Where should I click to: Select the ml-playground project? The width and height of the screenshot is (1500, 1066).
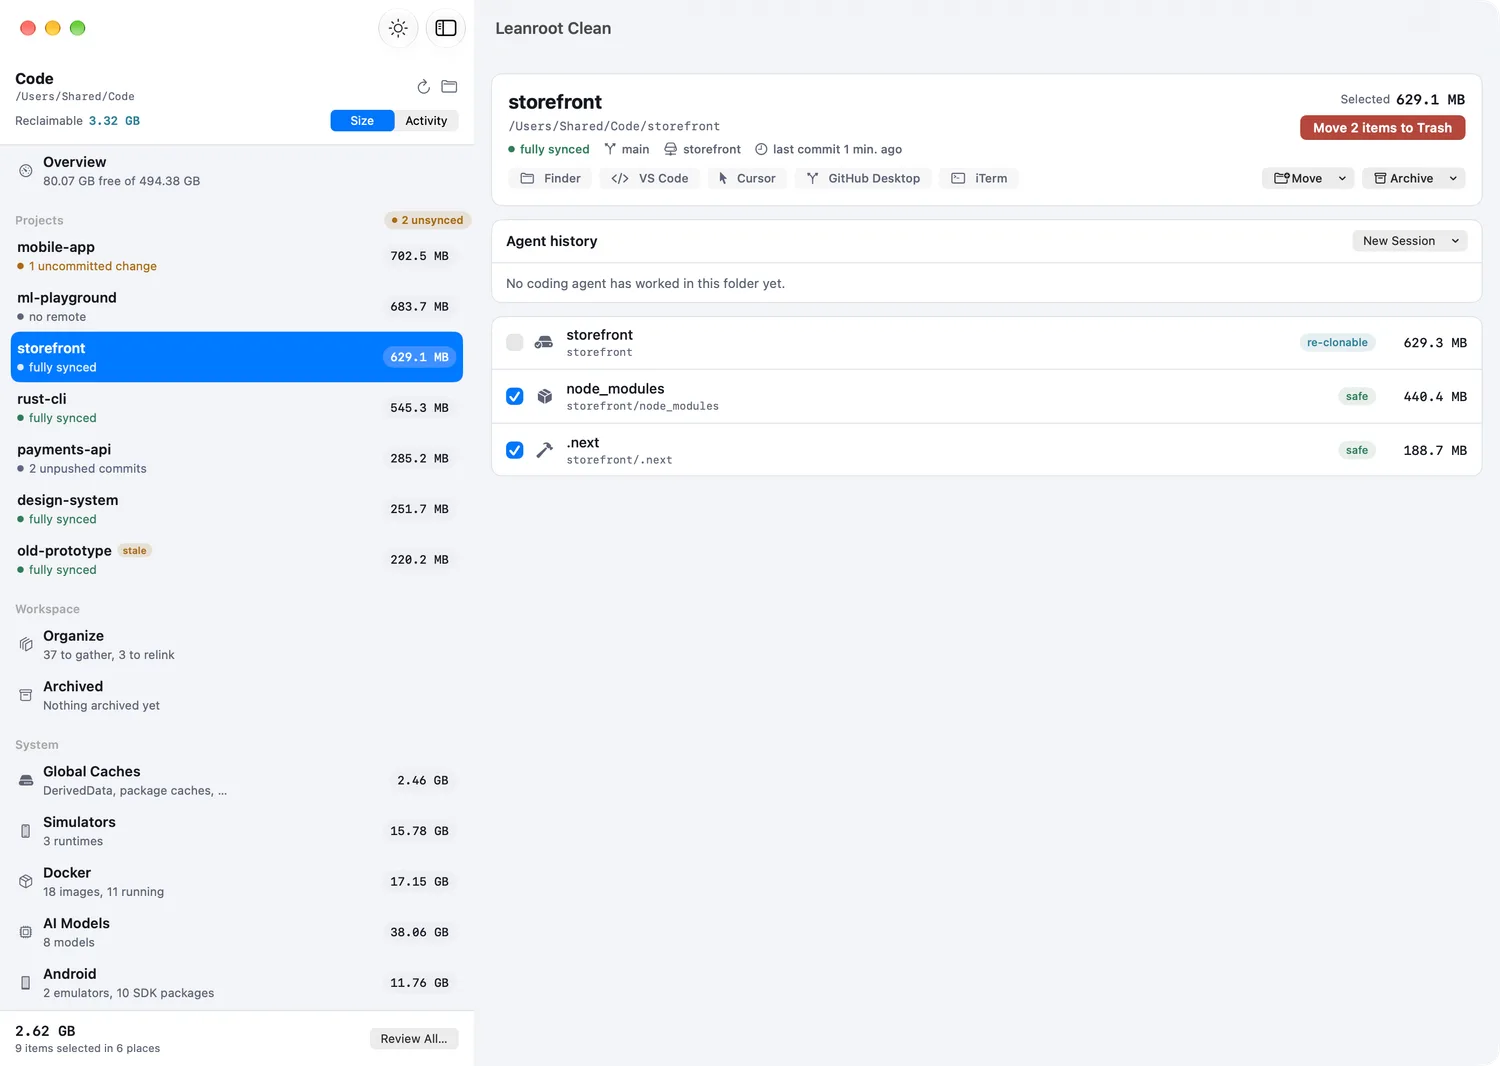(237, 307)
